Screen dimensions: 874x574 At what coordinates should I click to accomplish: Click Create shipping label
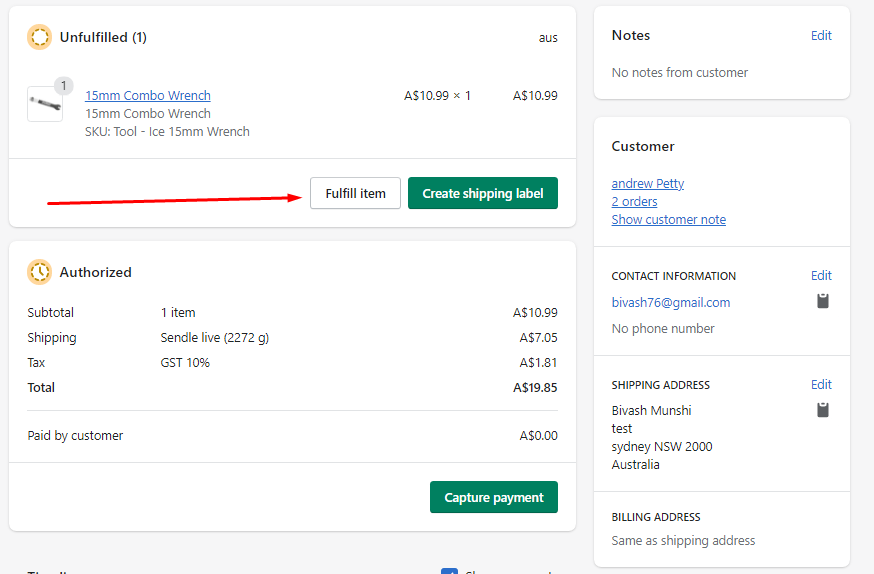(x=482, y=193)
